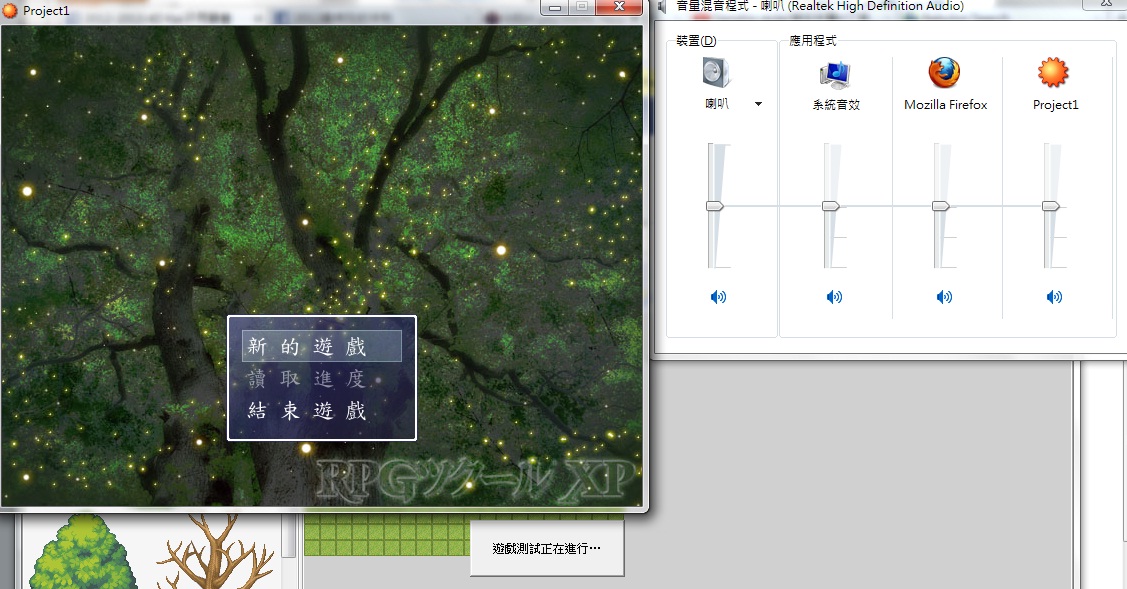Click the Project1 game window title icon
1127x589 pixels.
(10, 11)
